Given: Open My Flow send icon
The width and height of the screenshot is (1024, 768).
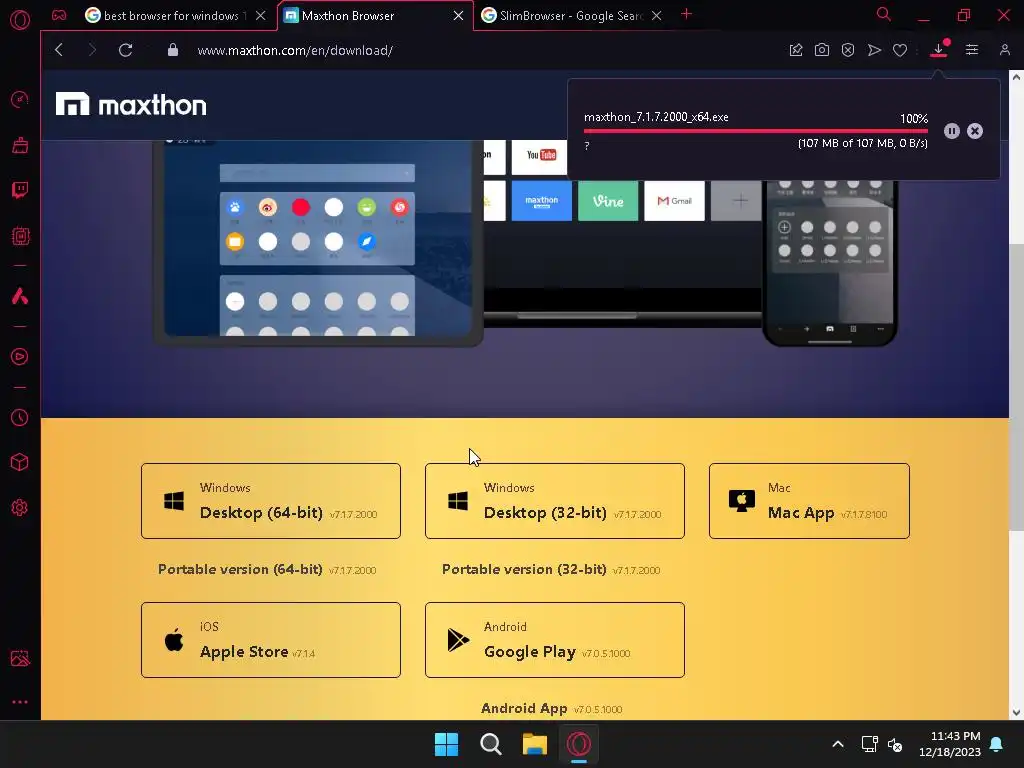Looking at the screenshot, I should click(874, 50).
